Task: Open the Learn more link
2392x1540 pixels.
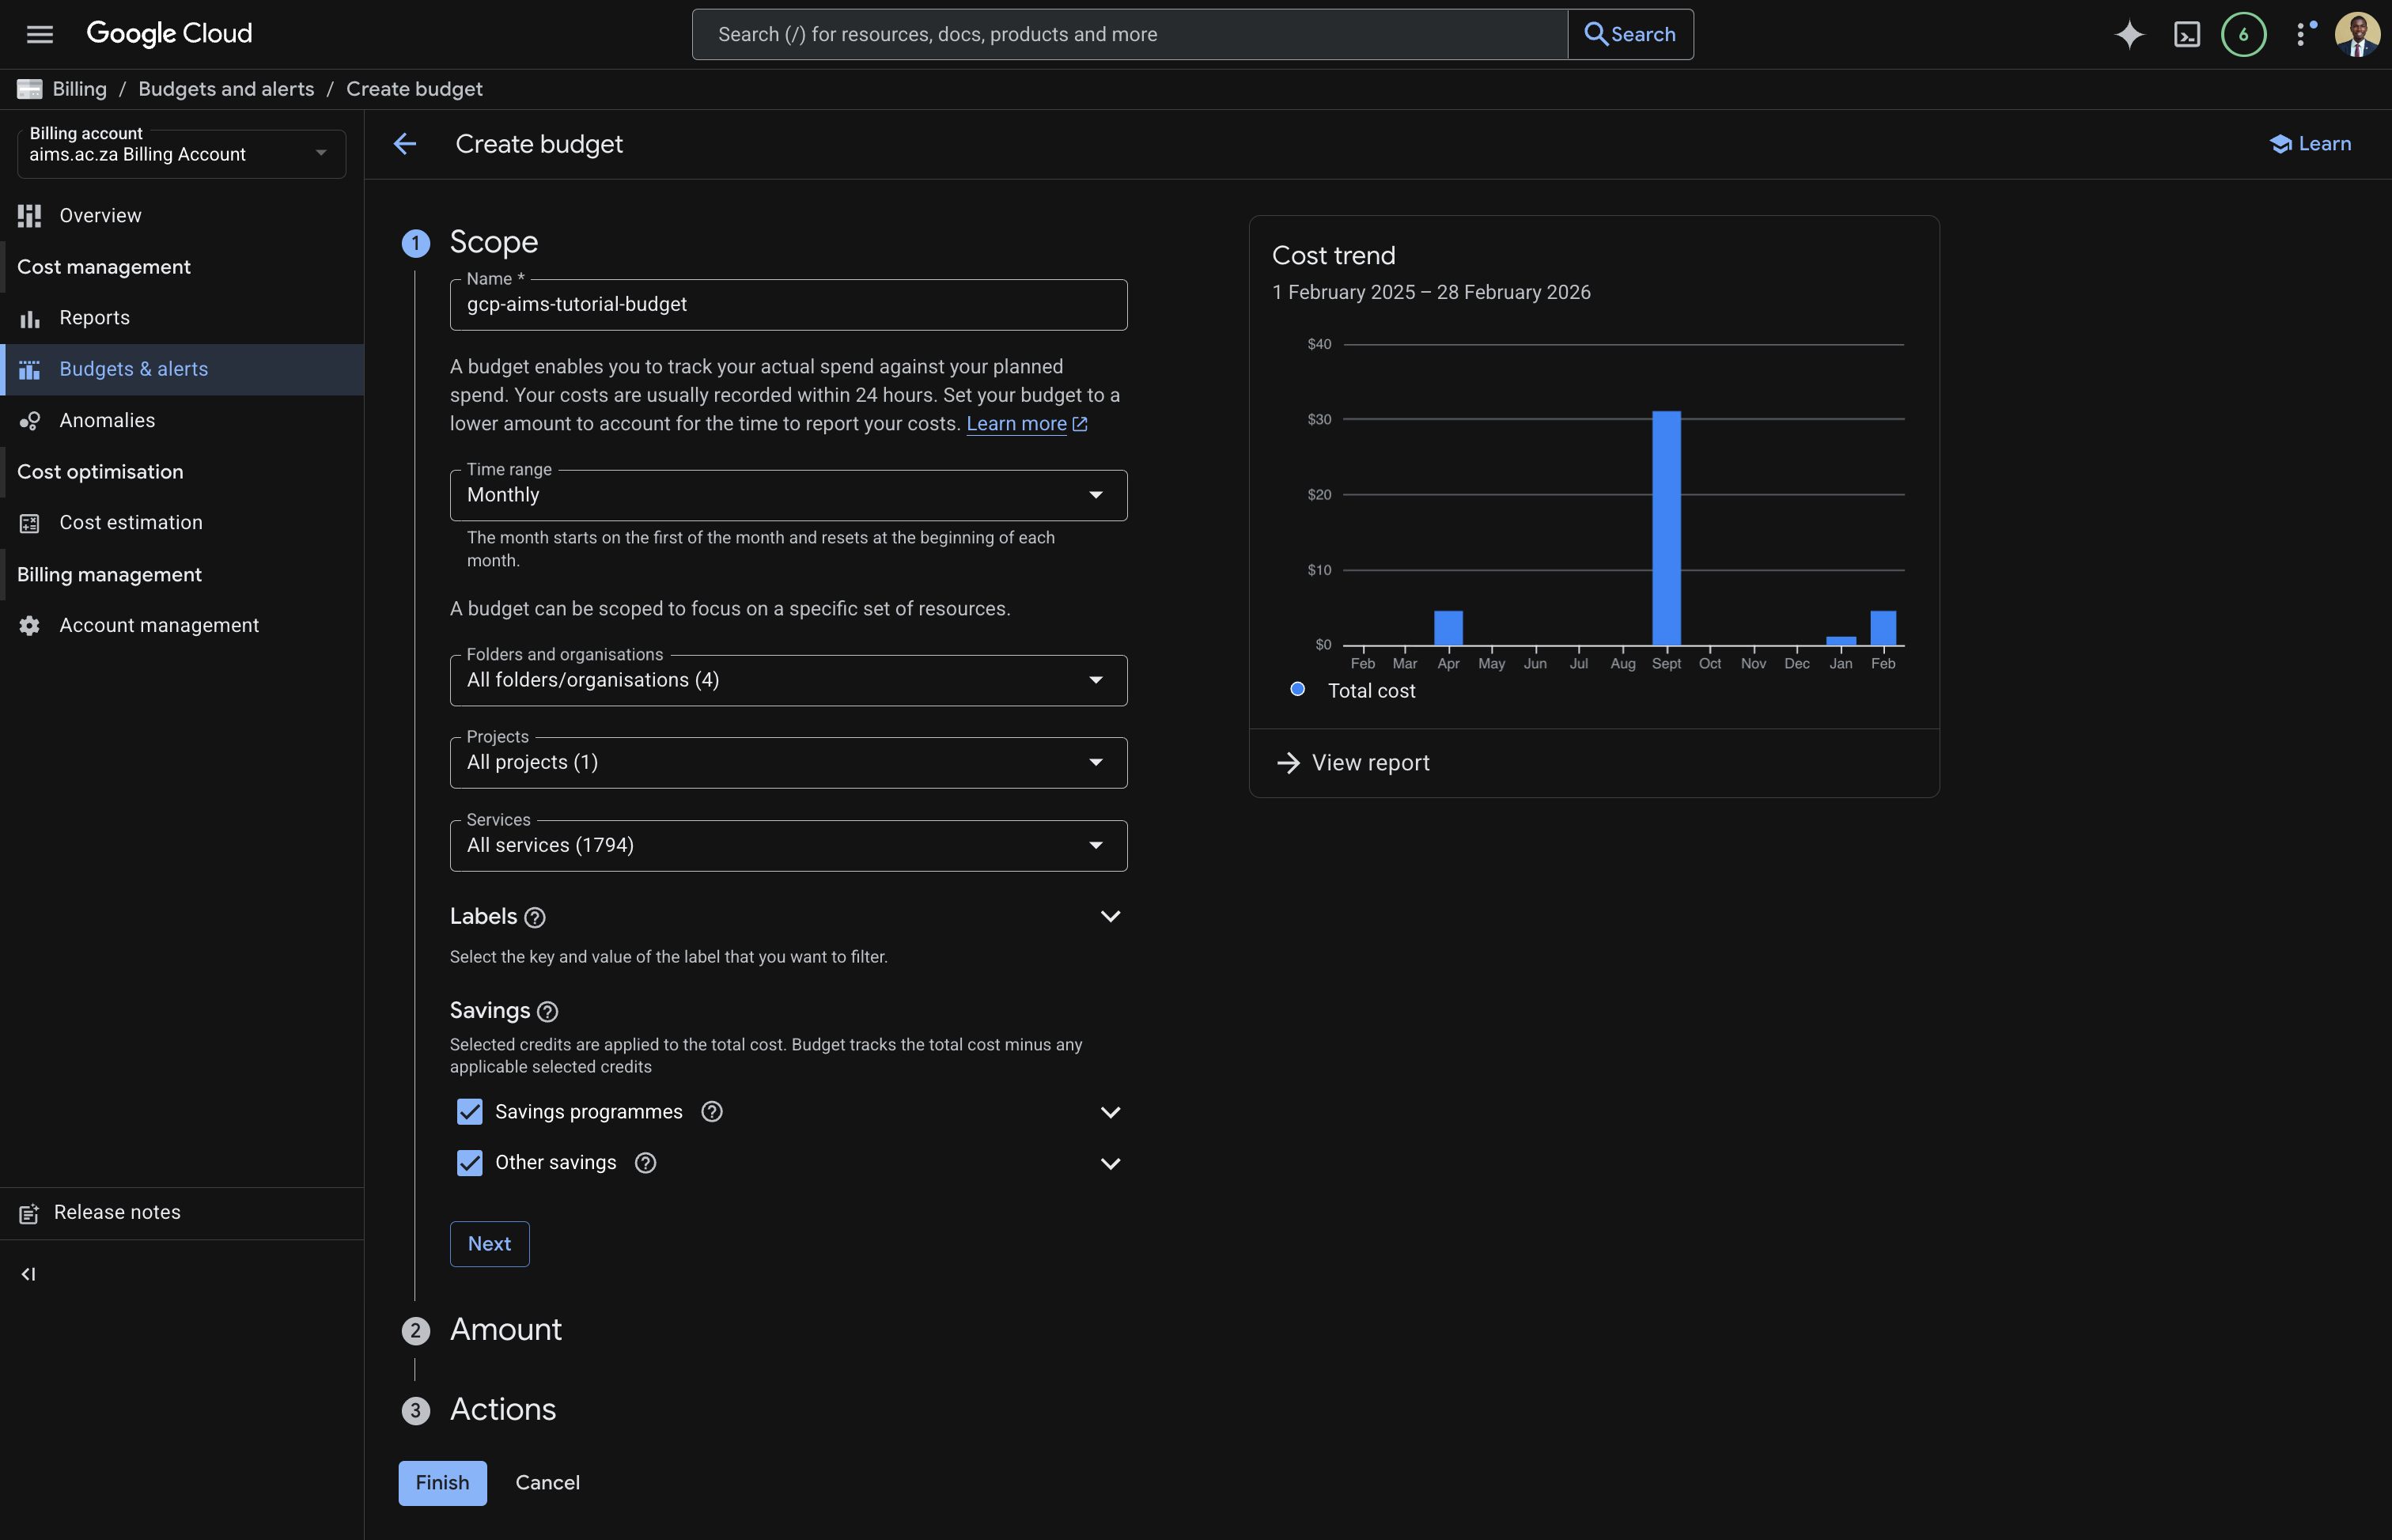Action: pos(1019,424)
